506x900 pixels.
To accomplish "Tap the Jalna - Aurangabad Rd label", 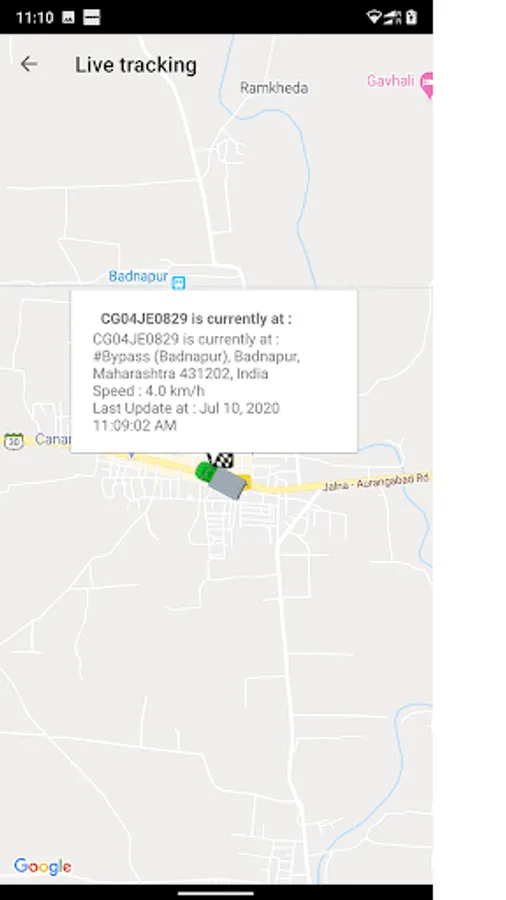I will point(376,482).
